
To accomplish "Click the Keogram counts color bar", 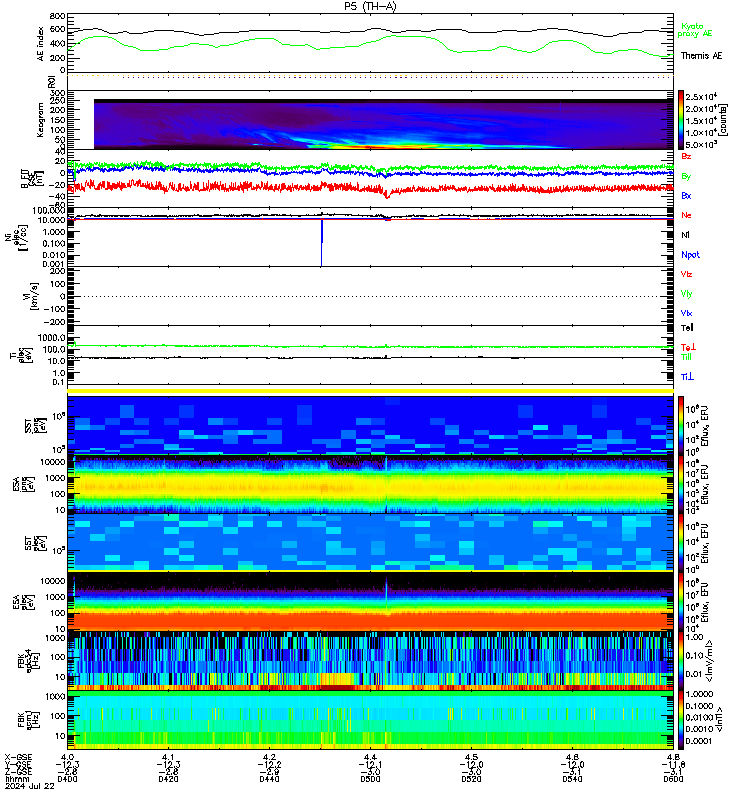I will (681, 119).
